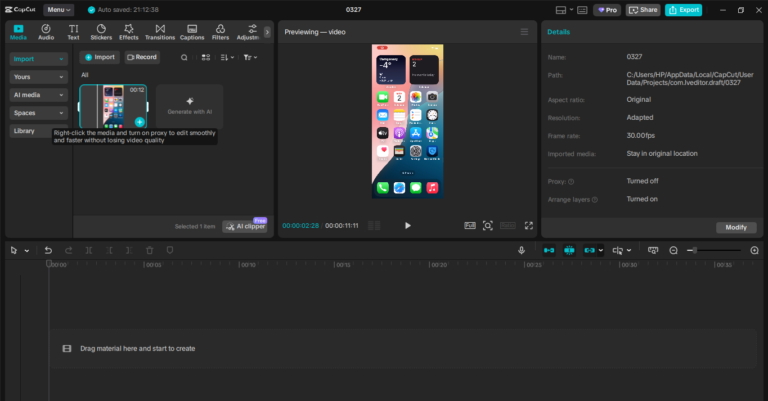Click the Proxy help icon

tap(571, 182)
